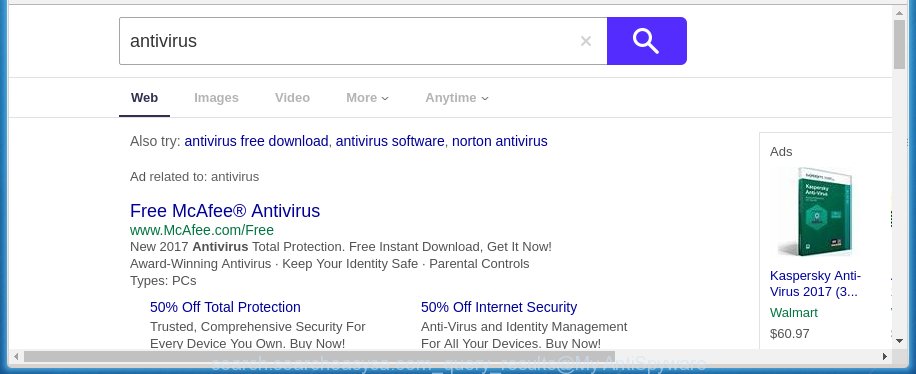916x374 pixels.
Task: Click the horizontal scrollbar right arrow
Action: pyautogui.click(x=885, y=356)
